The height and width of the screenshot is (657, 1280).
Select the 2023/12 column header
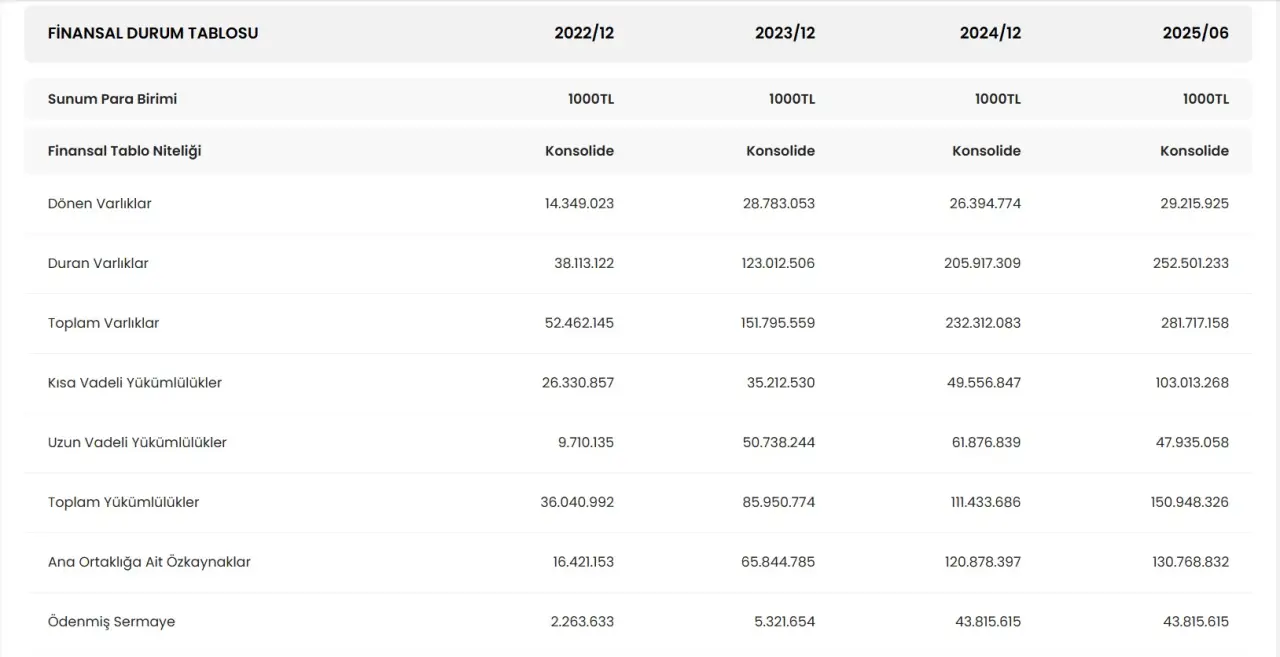pos(785,33)
